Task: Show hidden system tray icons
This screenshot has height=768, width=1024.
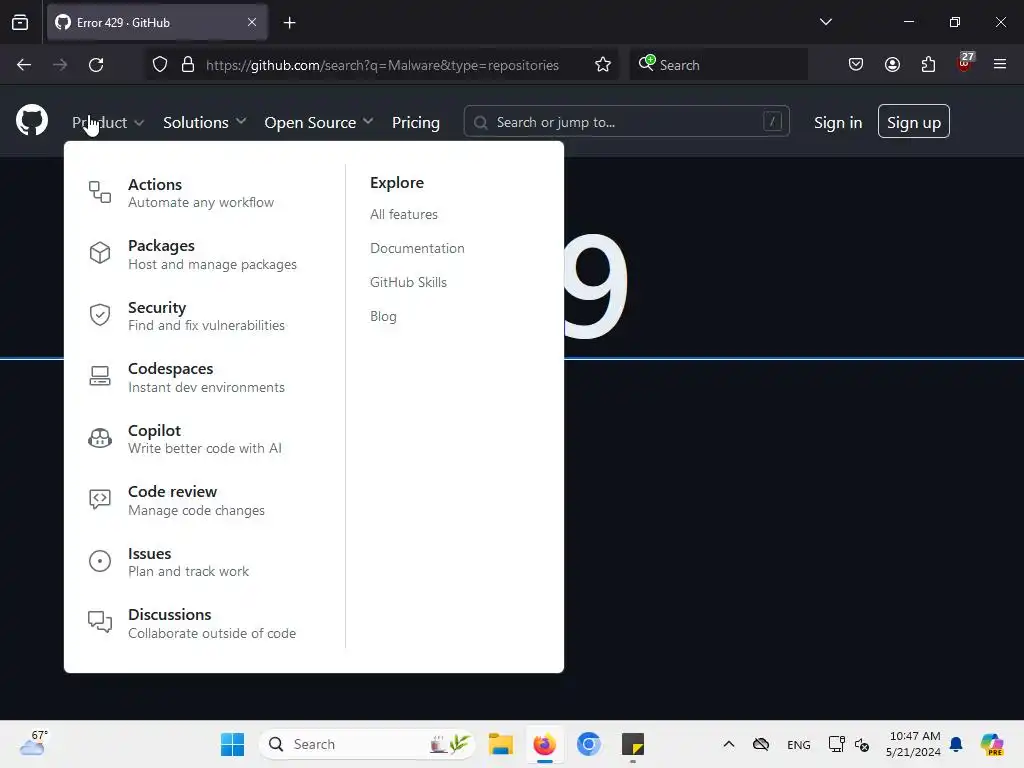Action: tap(729, 744)
